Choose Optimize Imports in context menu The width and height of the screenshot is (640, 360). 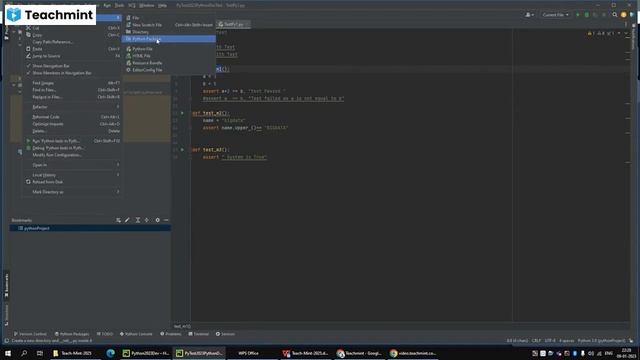[x=72, y=124]
